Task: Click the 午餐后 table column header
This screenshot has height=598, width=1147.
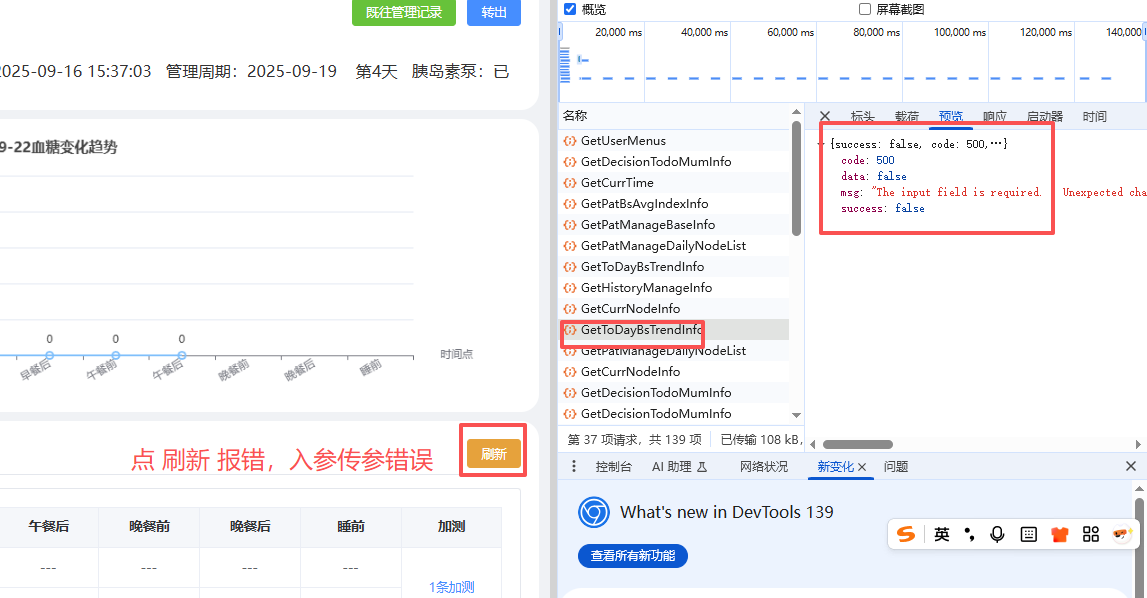Action: coord(49,526)
